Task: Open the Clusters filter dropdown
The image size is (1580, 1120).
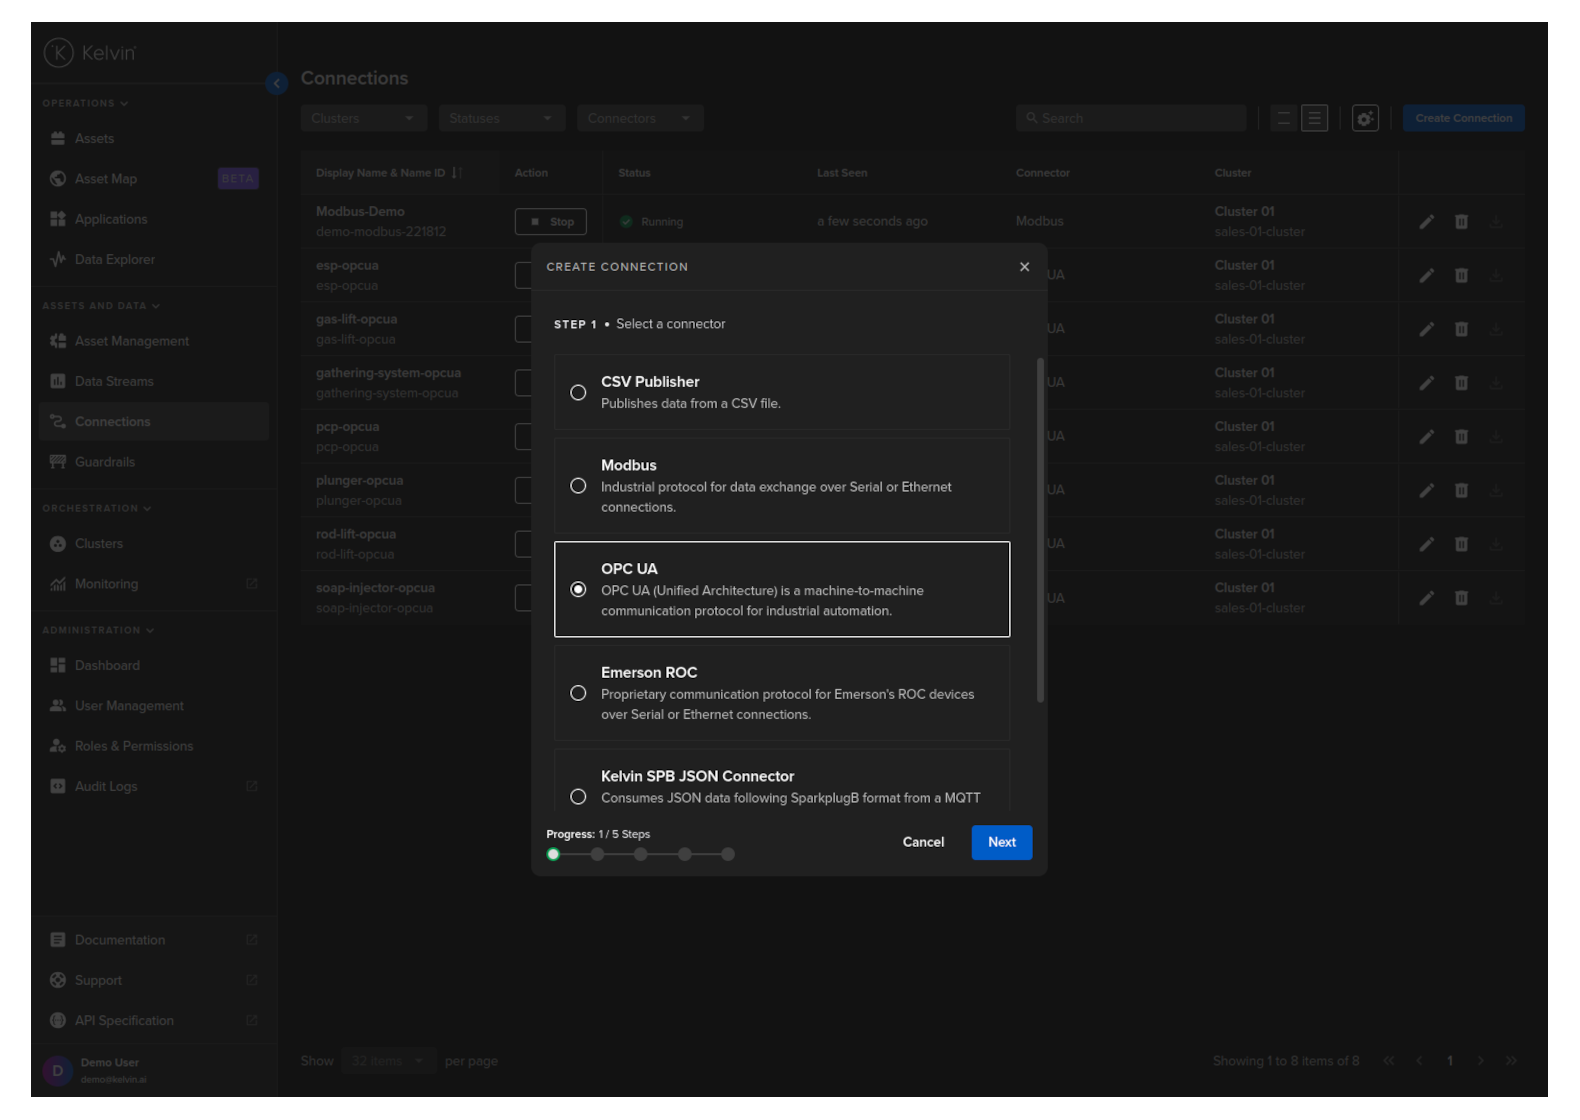Action: point(363,118)
